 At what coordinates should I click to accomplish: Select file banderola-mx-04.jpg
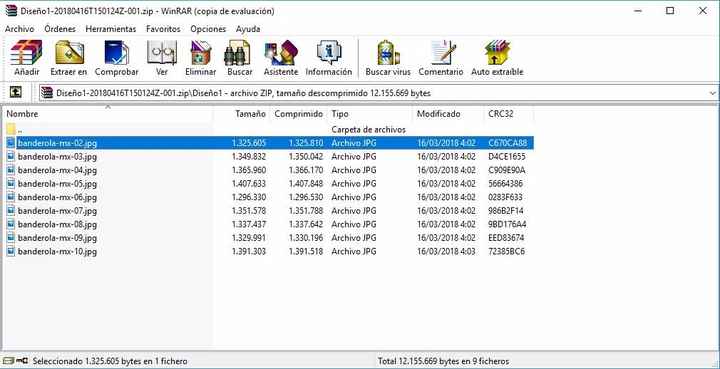(57, 170)
